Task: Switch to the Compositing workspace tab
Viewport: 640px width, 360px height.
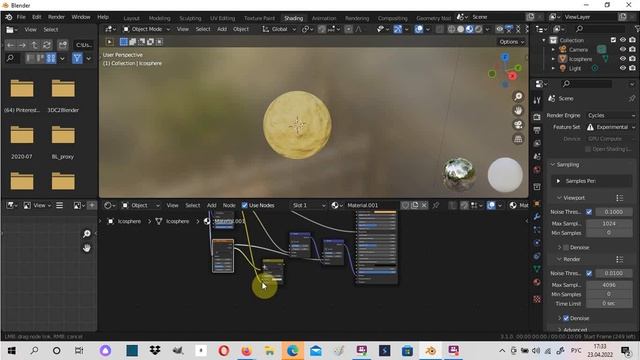Action: pyautogui.click(x=393, y=18)
